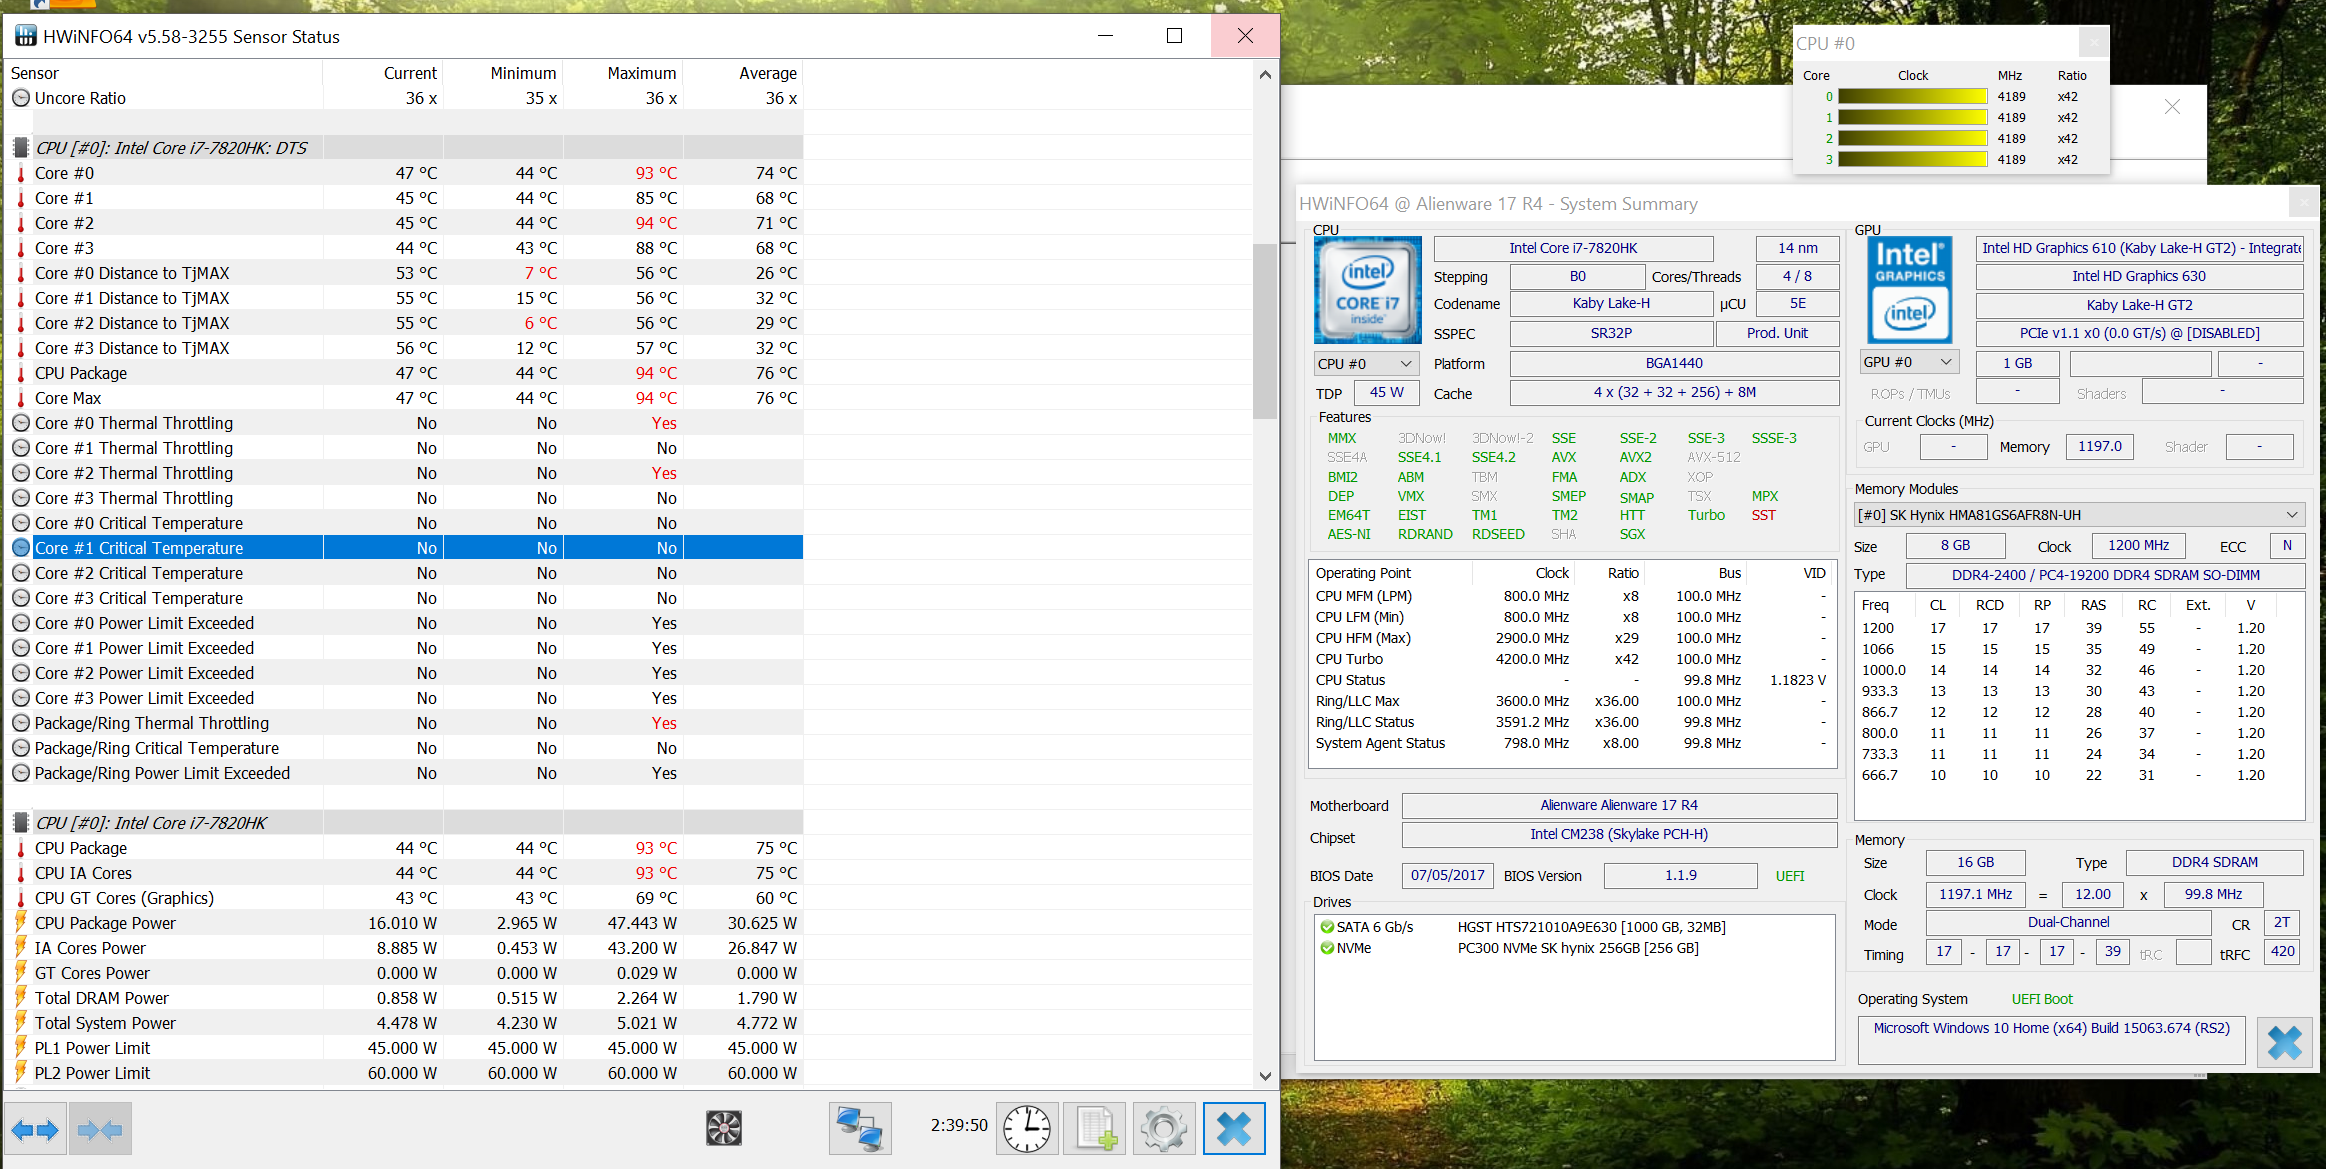The height and width of the screenshot is (1169, 2326).
Task: Click the Sensor column header
Action: (x=164, y=73)
